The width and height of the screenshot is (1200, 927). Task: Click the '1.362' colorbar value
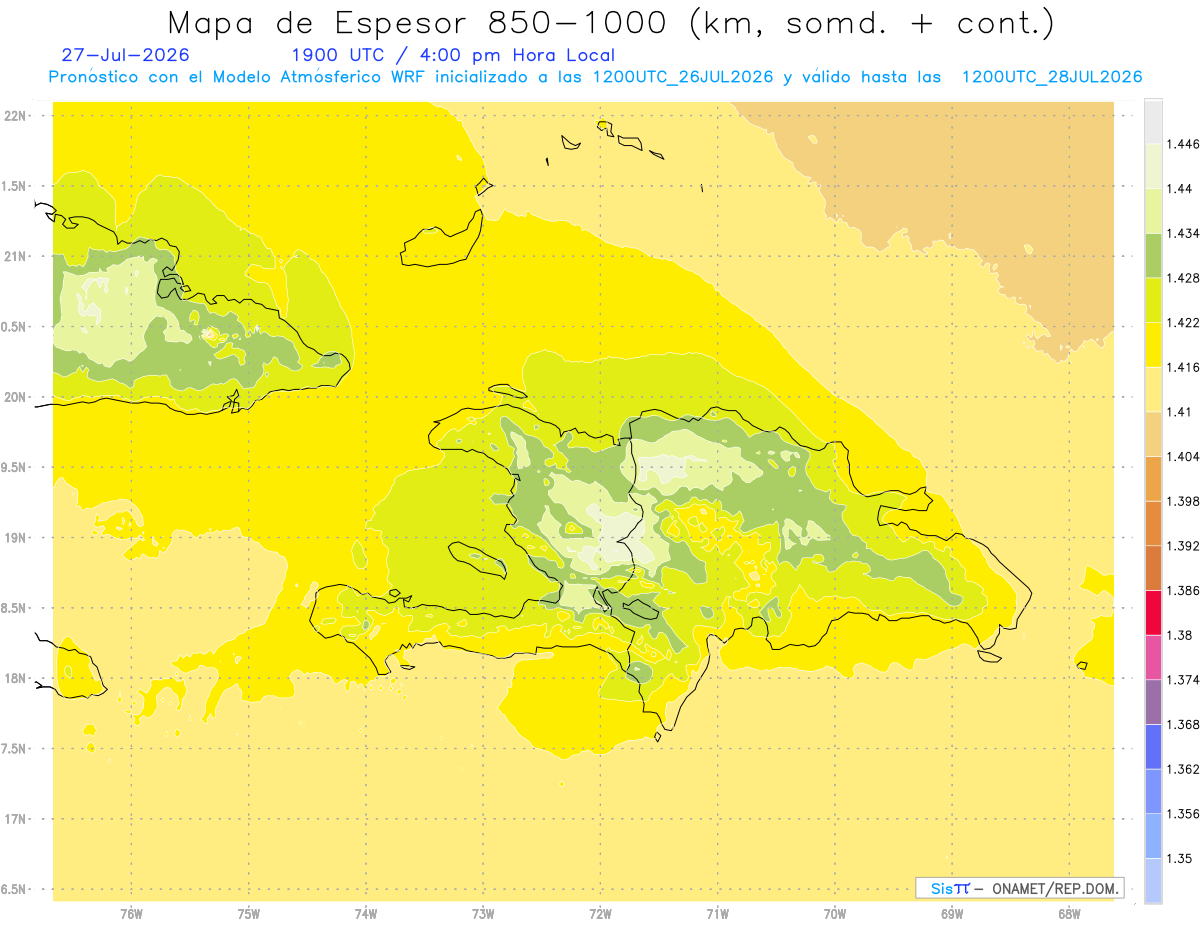point(1182,769)
